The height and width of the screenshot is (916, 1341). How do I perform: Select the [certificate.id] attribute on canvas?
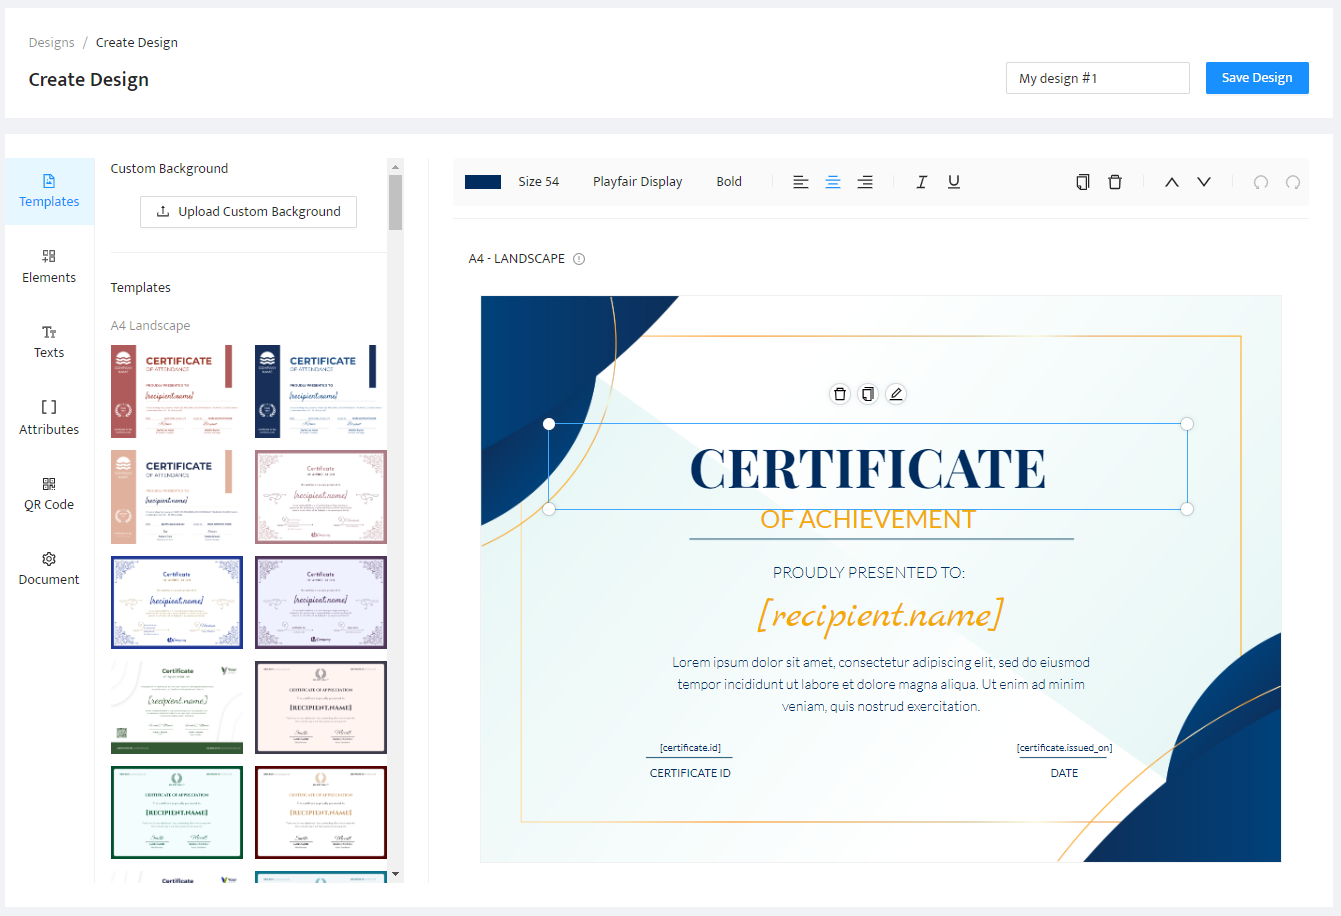tap(690, 748)
